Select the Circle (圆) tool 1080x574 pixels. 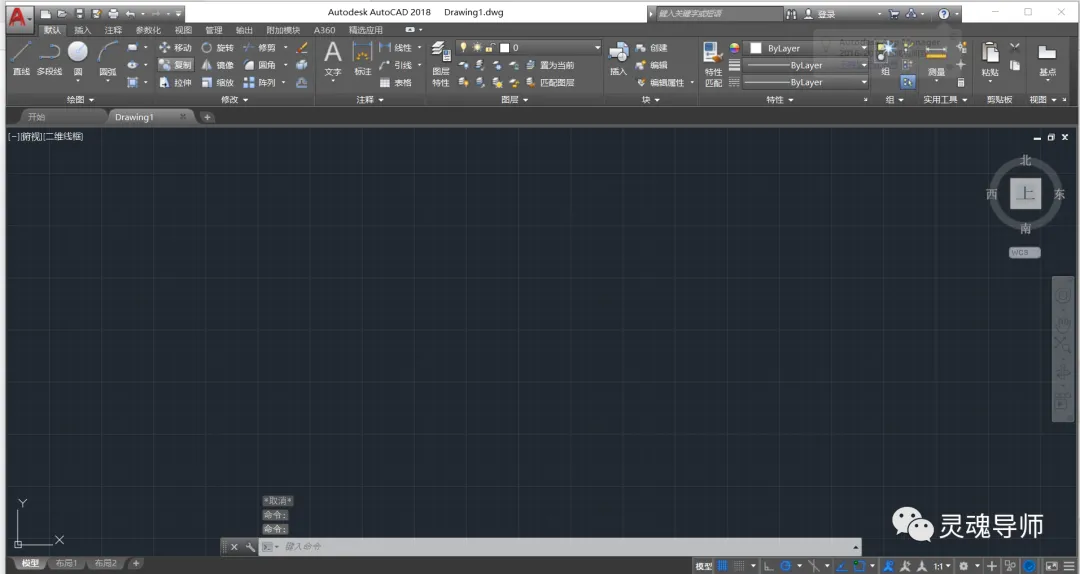click(78, 58)
